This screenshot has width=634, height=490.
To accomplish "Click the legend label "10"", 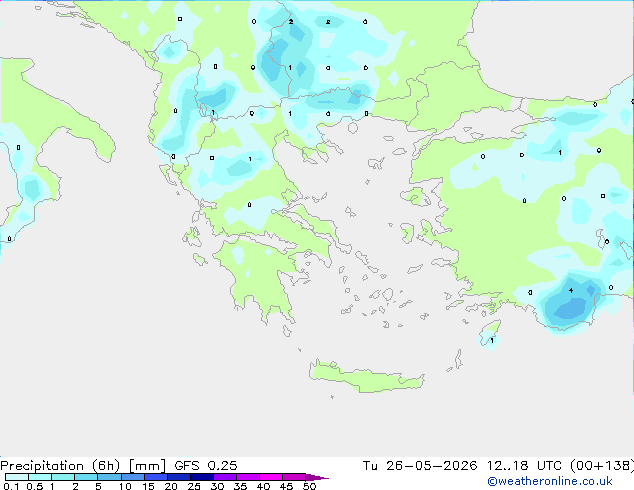I will [125, 486].
